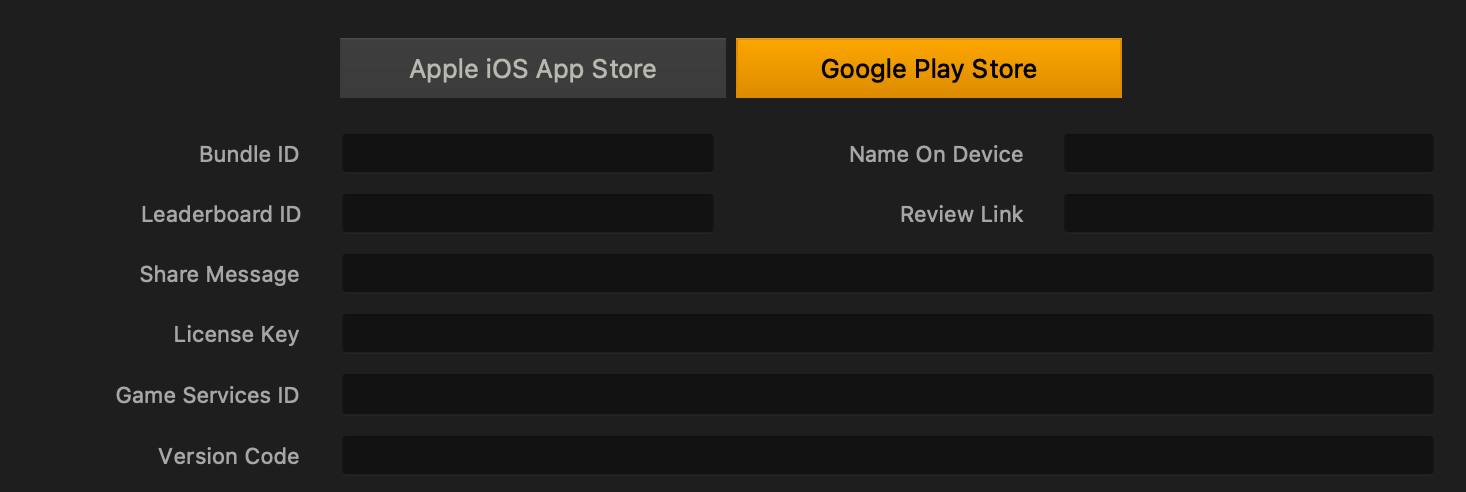1466x492 pixels.
Task: Click empty panel background beneath Version Code field
Action: 888,484
